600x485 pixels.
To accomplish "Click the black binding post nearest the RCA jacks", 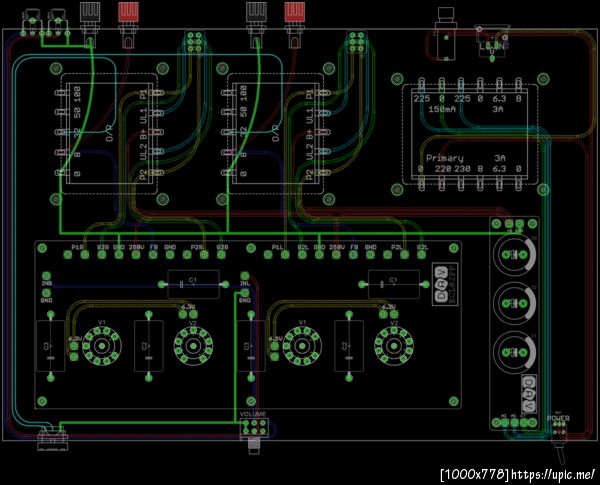I will tap(90, 24).
